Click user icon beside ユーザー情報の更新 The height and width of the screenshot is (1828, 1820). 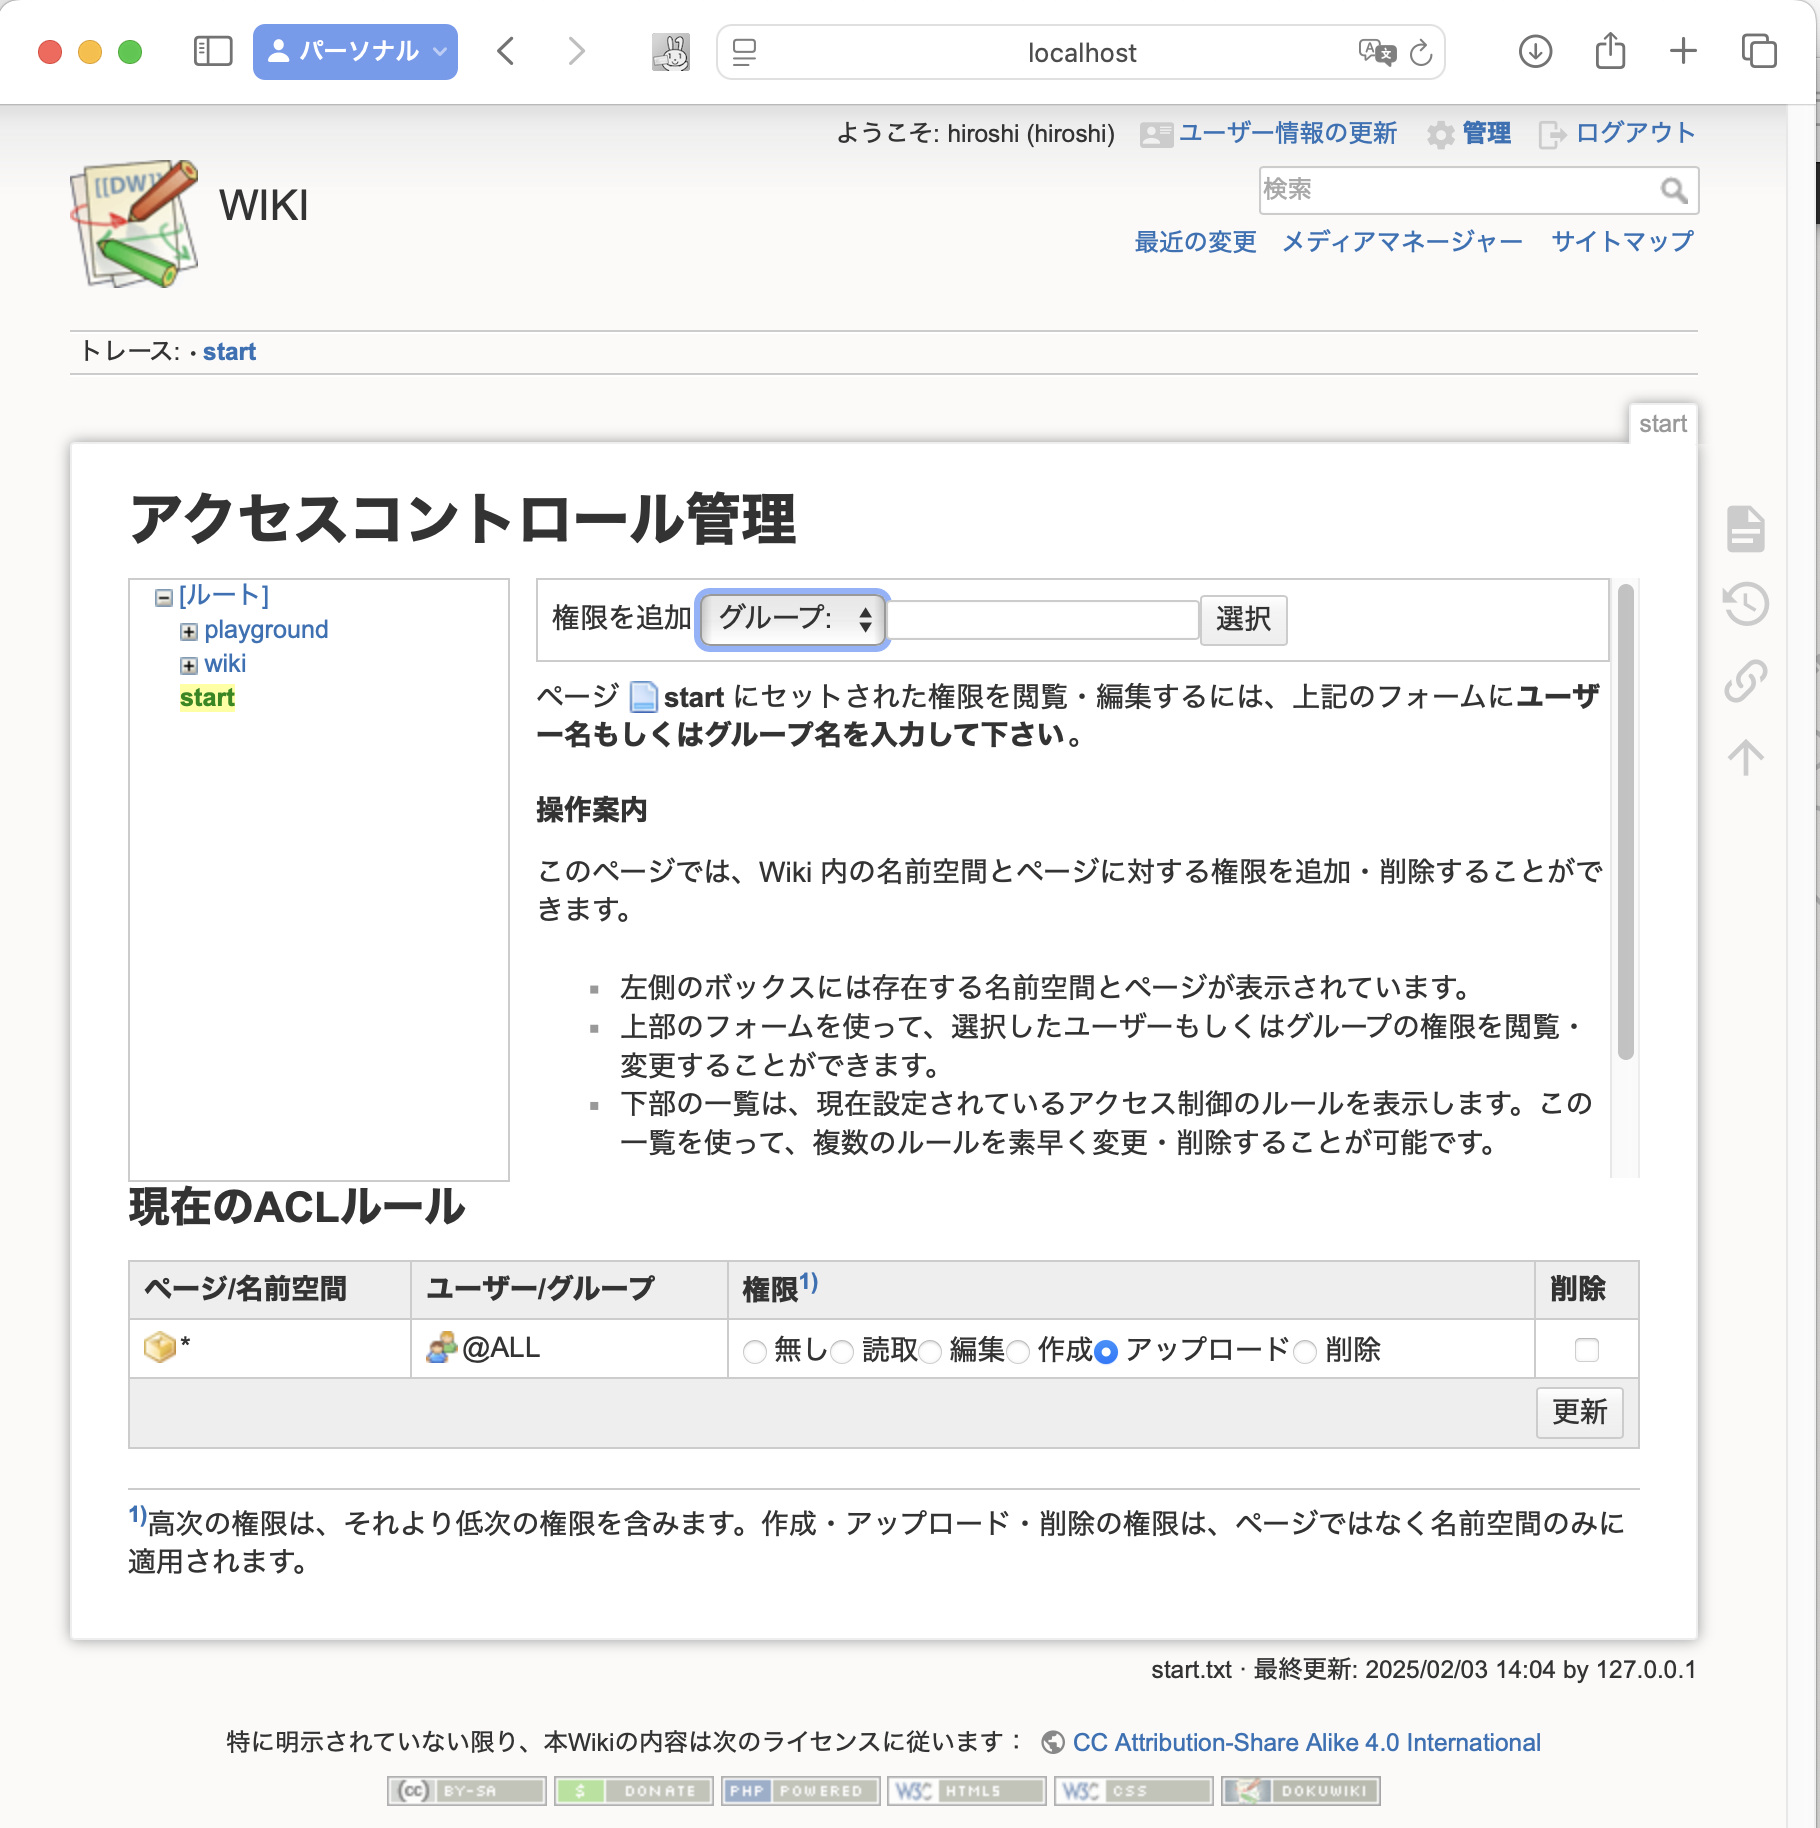(1155, 133)
